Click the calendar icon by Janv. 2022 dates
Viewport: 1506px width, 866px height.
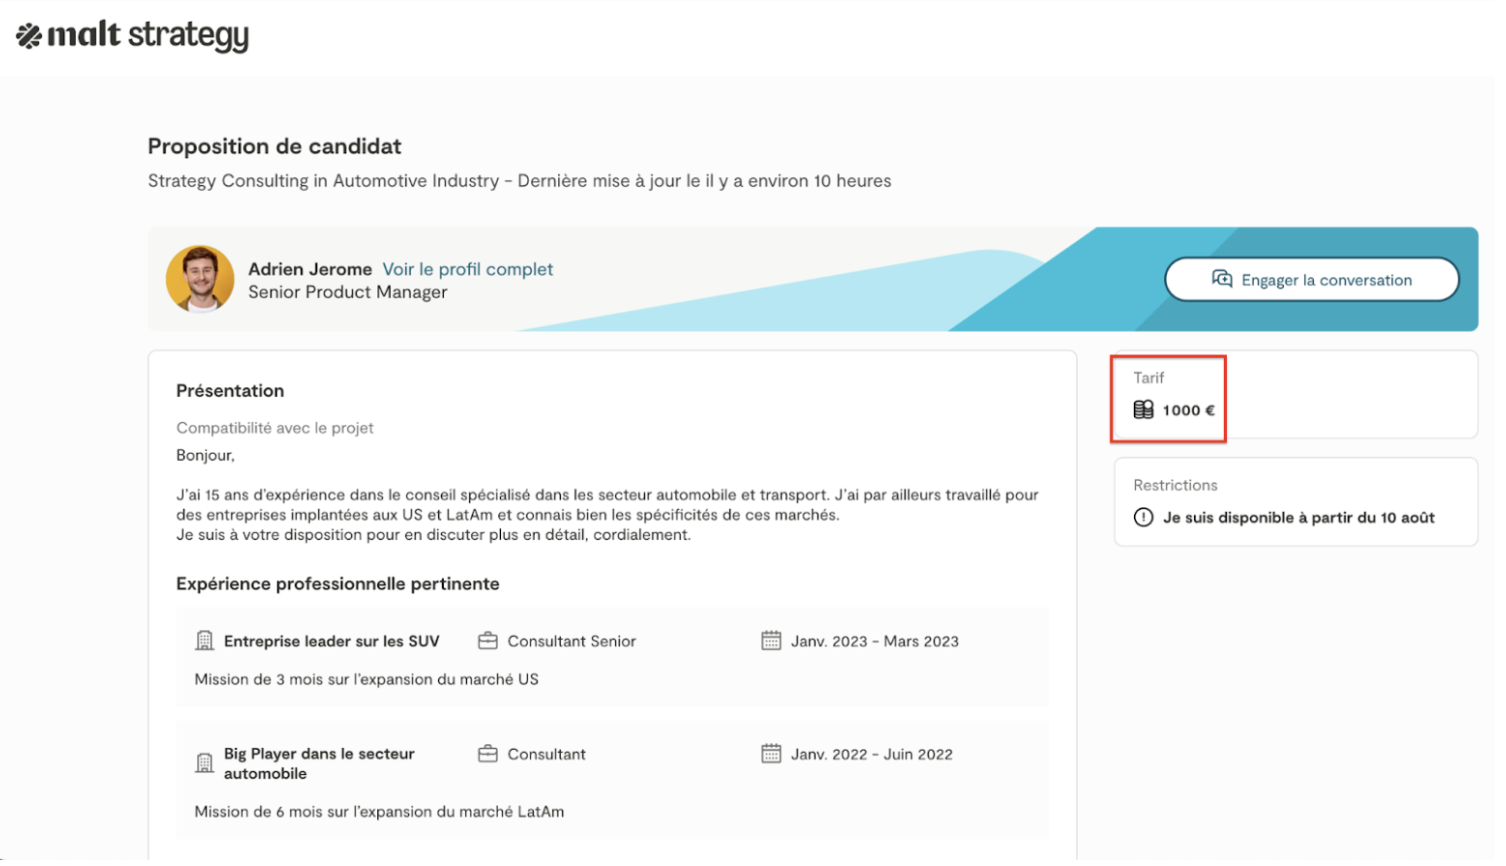[771, 754]
